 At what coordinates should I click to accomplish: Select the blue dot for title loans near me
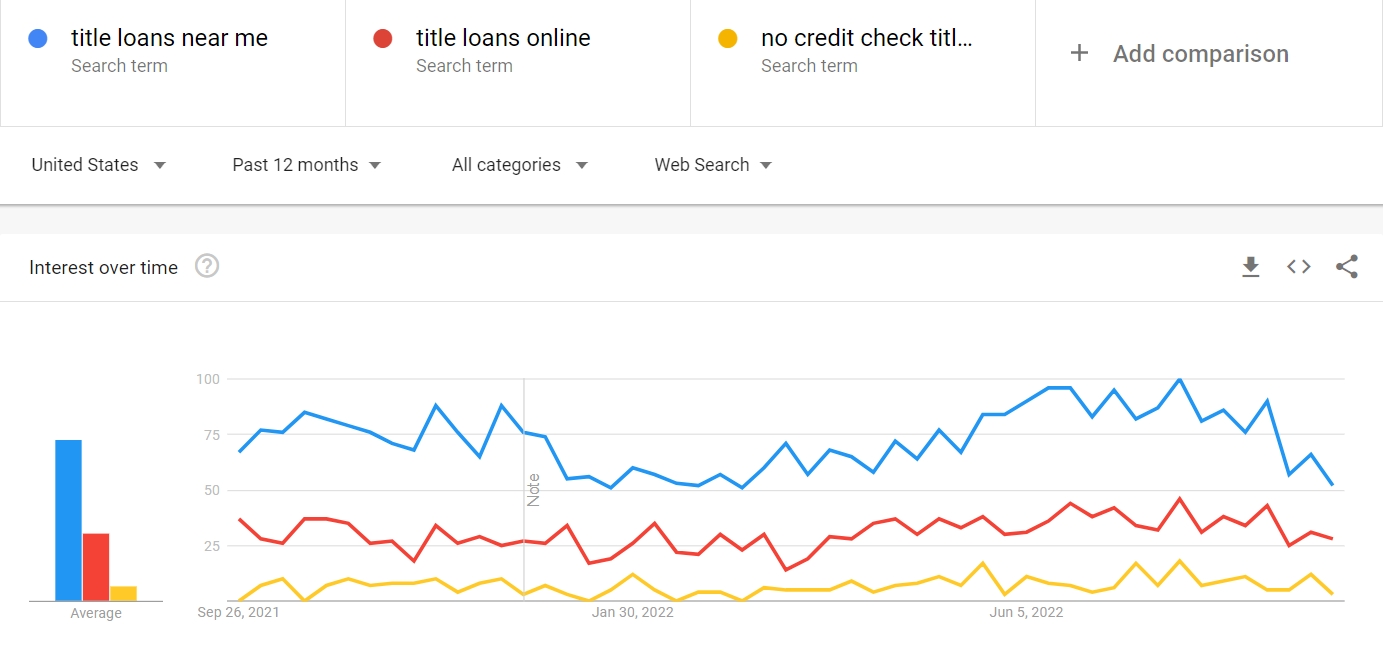tap(38, 39)
